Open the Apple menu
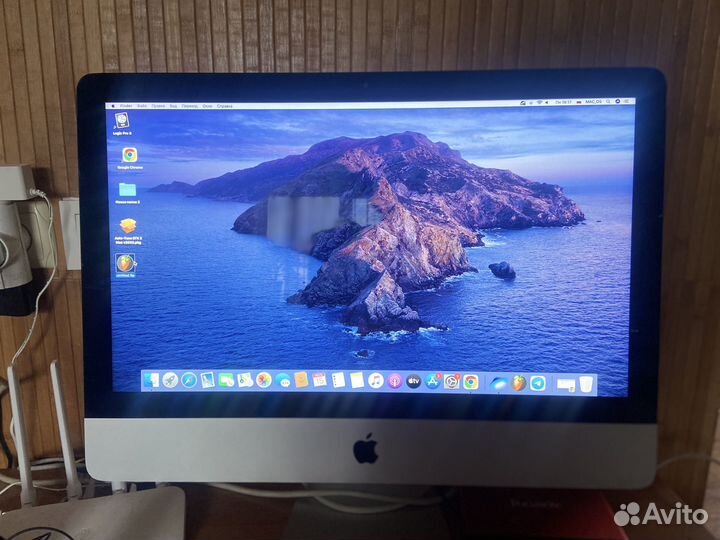The image size is (720, 540). pos(113,106)
